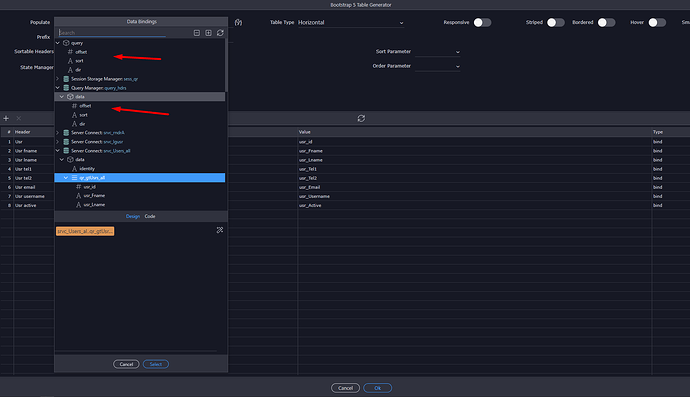Click the collapse all icon in Data Bindings
Screen dimensions: 690x397
197,33
